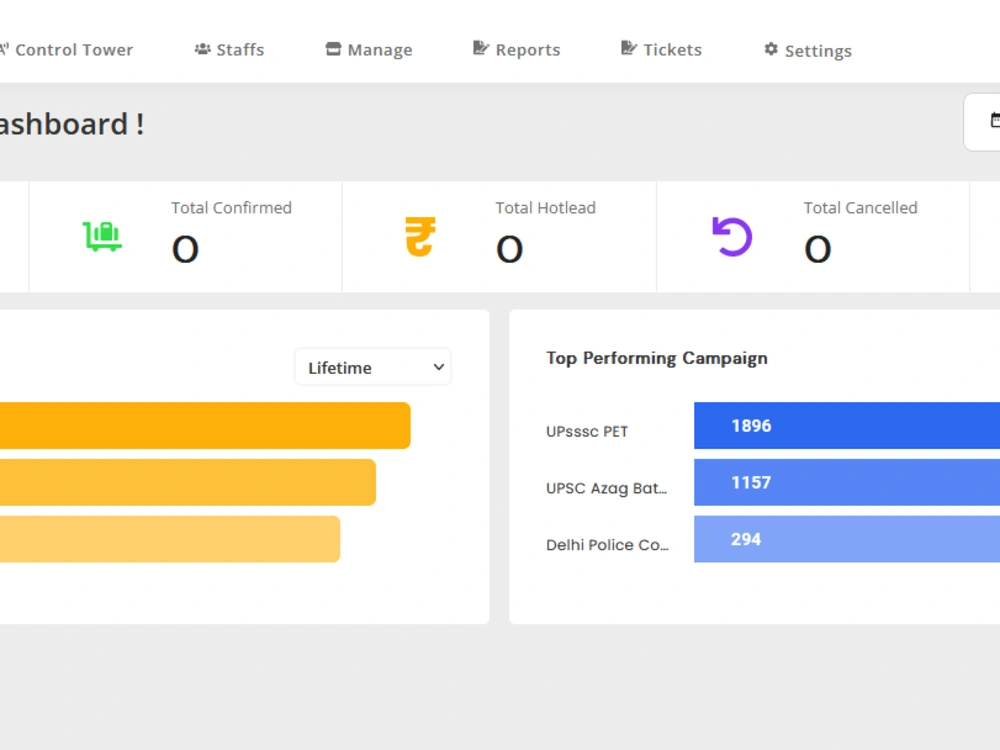Click the blue bar showing 1157
1000x750 pixels.
point(847,482)
